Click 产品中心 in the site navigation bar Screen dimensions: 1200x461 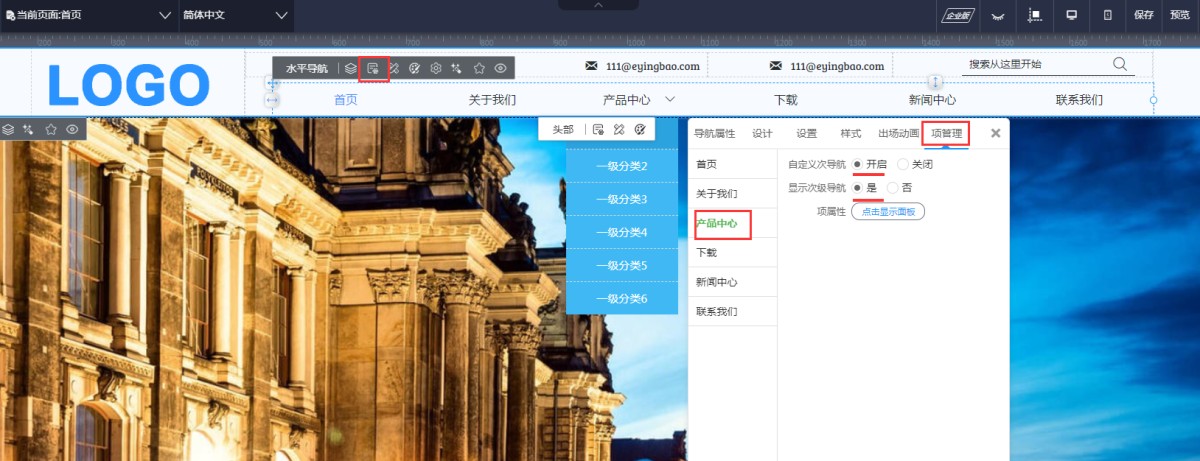[x=627, y=100]
